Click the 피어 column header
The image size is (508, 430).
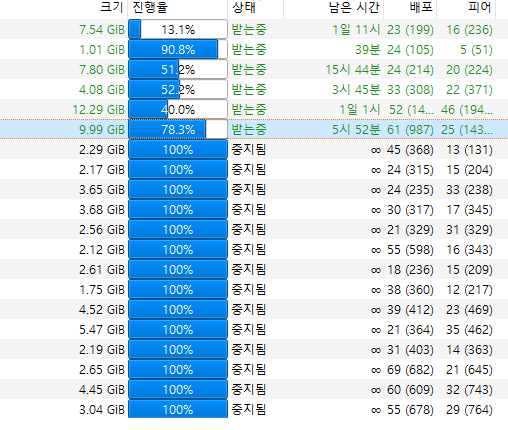click(x=466, y=8)
